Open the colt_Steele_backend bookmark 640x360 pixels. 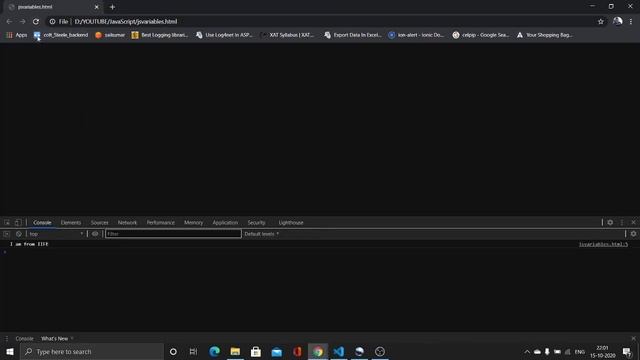pyautogui.click(x=61, y=35)
